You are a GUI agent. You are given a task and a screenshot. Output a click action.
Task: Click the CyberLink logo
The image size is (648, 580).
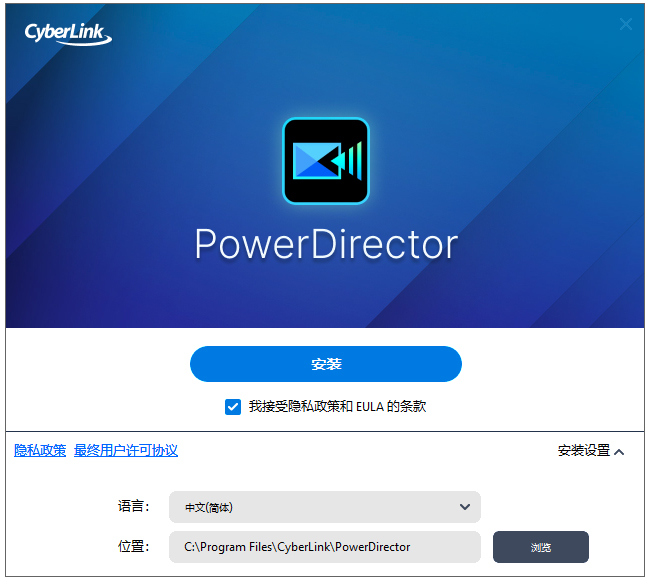(x=68, y=34)
